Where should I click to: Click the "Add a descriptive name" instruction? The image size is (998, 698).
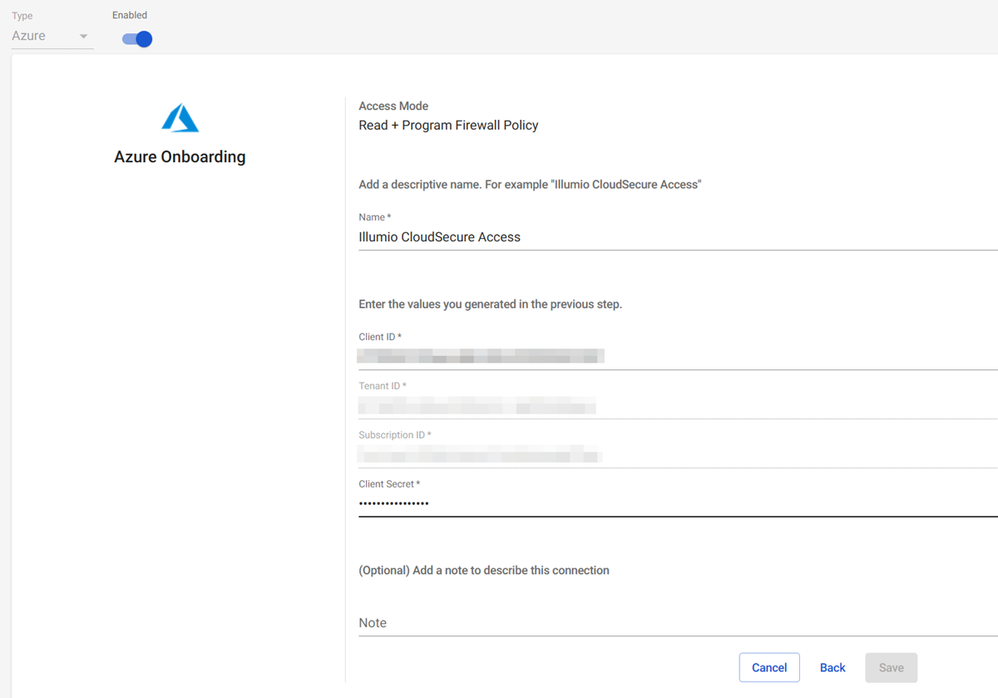[529, 184]
